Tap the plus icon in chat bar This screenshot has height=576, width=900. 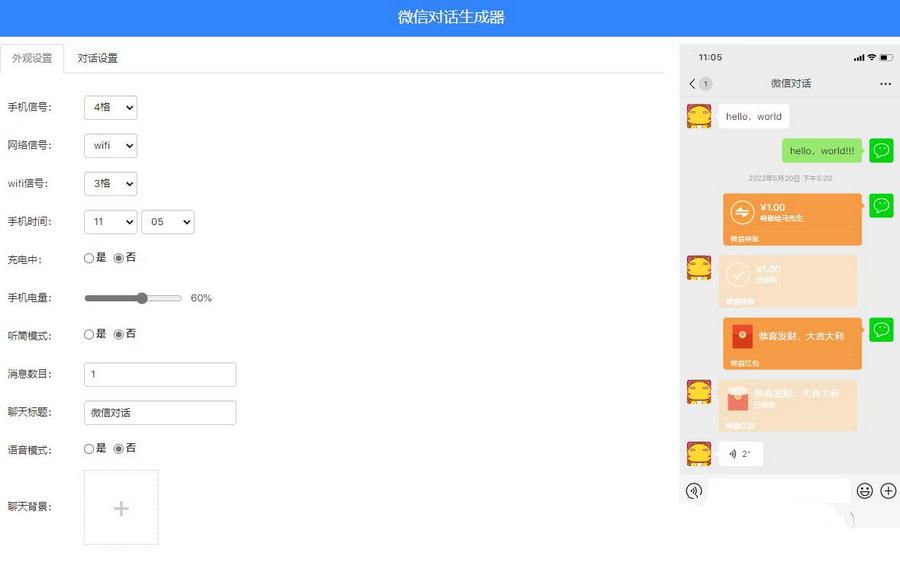[x=888, y=491]
